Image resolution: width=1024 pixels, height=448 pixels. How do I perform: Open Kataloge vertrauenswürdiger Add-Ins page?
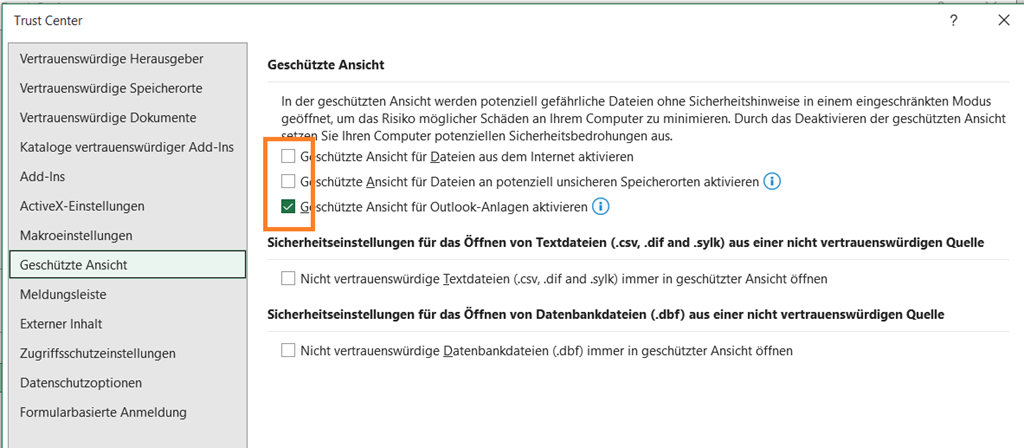[126, 147]
